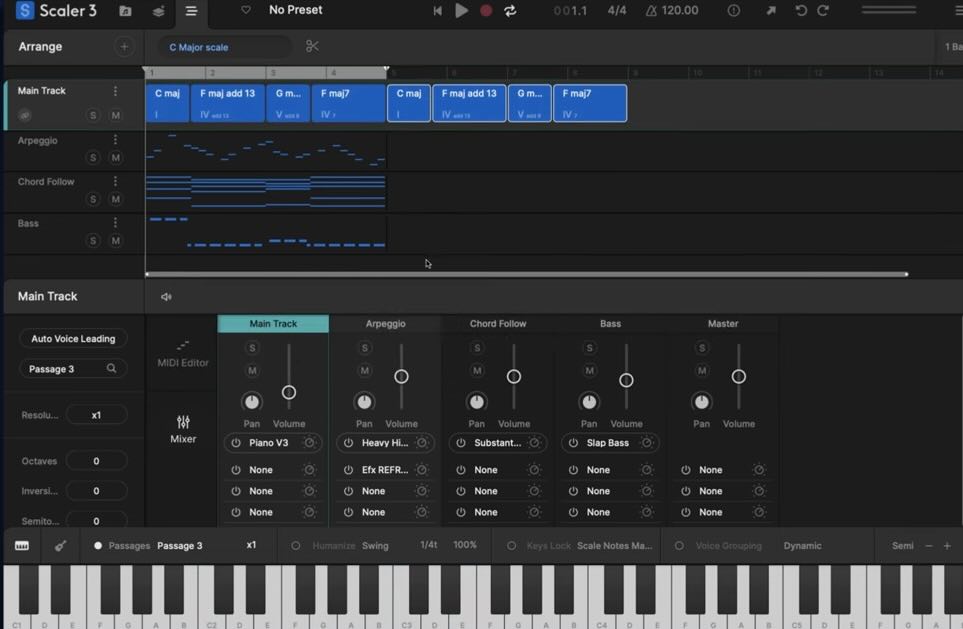Open the C Major scale selector
963x629 pixels.
tap(225, 47)
